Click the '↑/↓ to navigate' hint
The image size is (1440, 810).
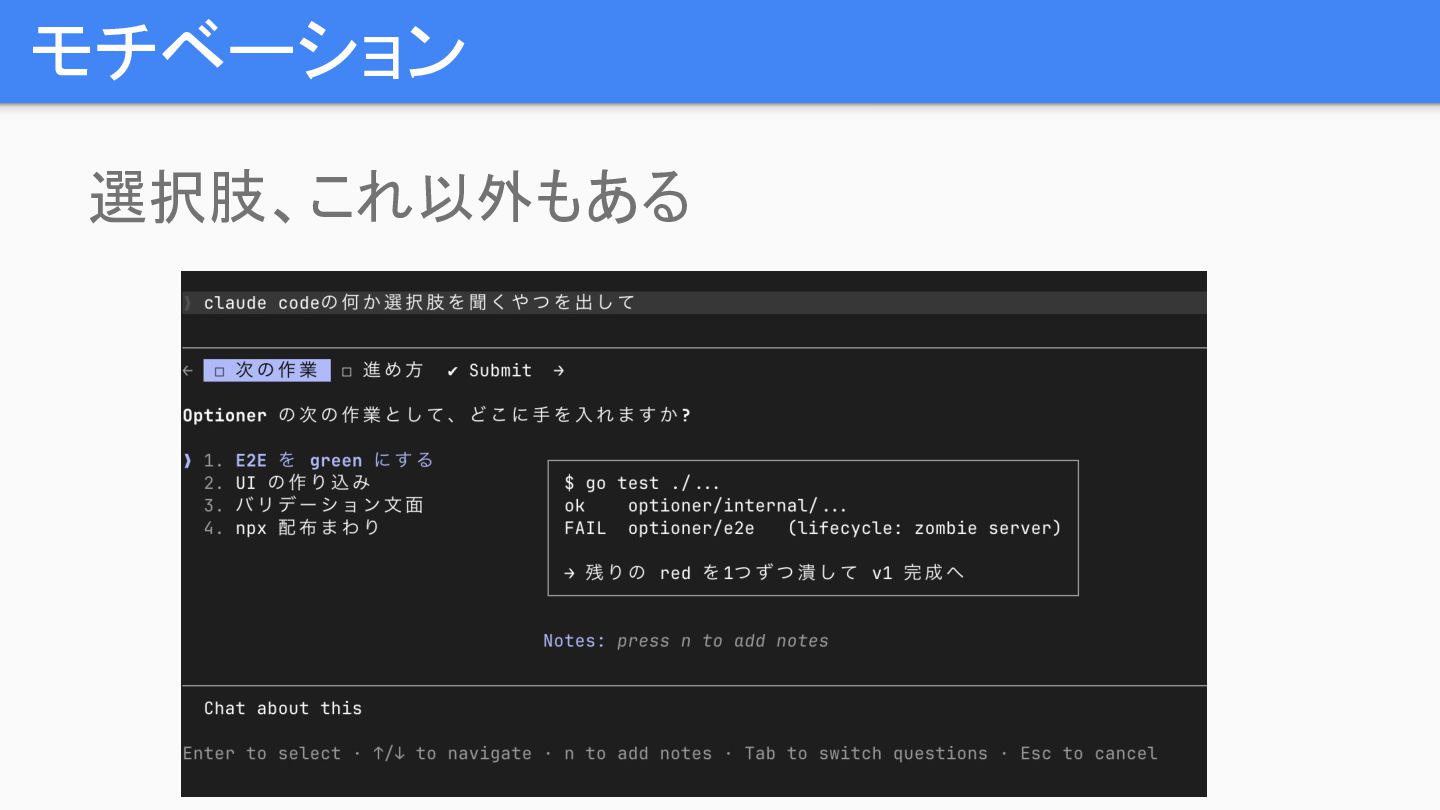(452, 753)
